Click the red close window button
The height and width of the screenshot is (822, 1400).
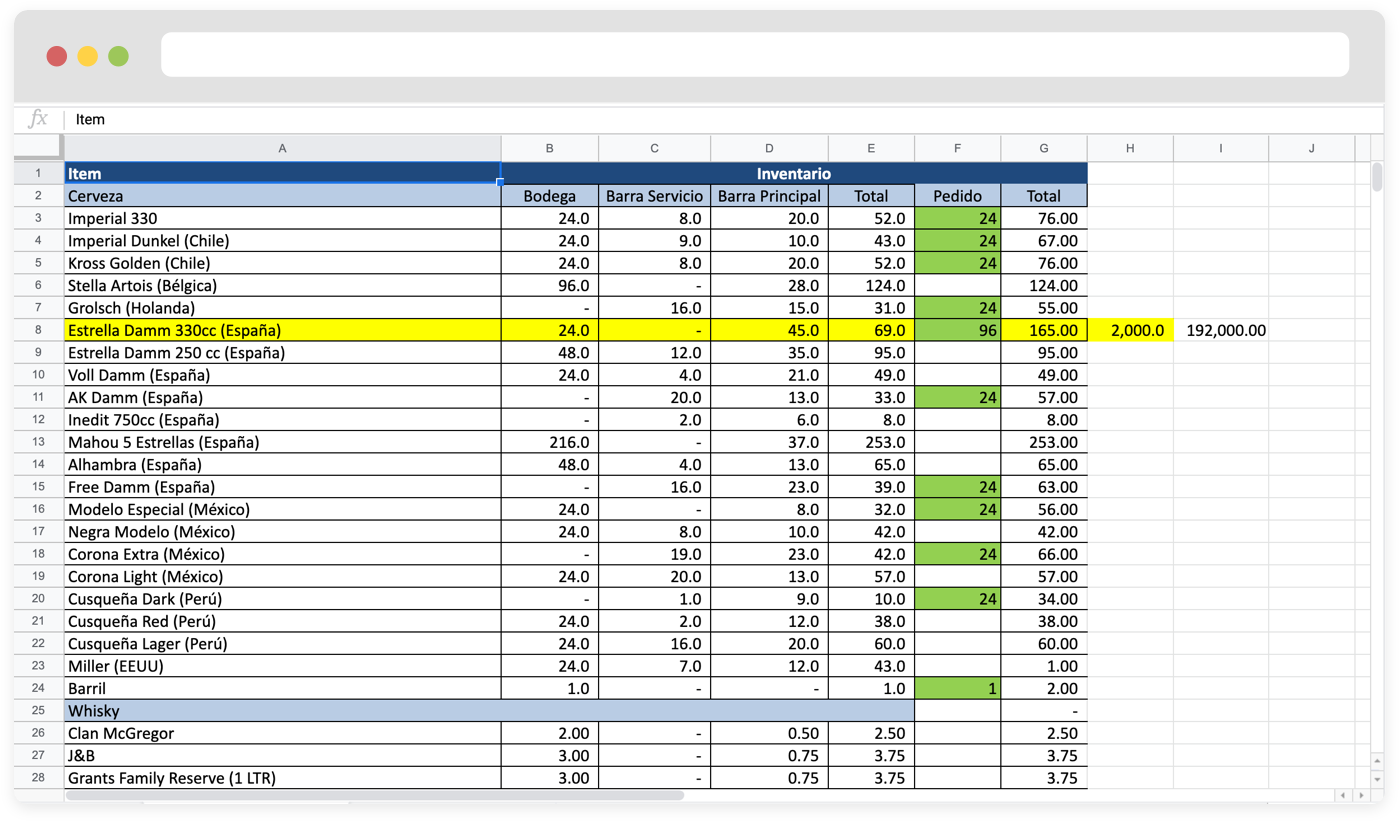(57, 56)
